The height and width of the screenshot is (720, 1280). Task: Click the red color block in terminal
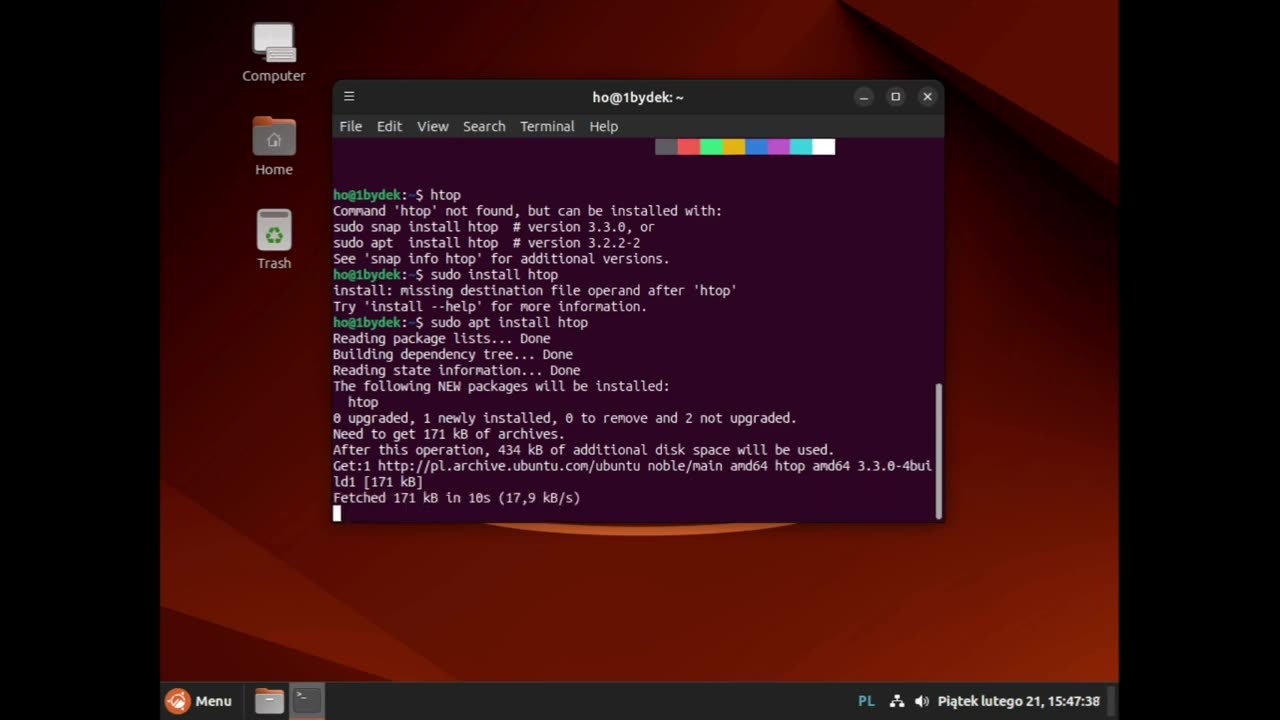[x=689, y=147]
